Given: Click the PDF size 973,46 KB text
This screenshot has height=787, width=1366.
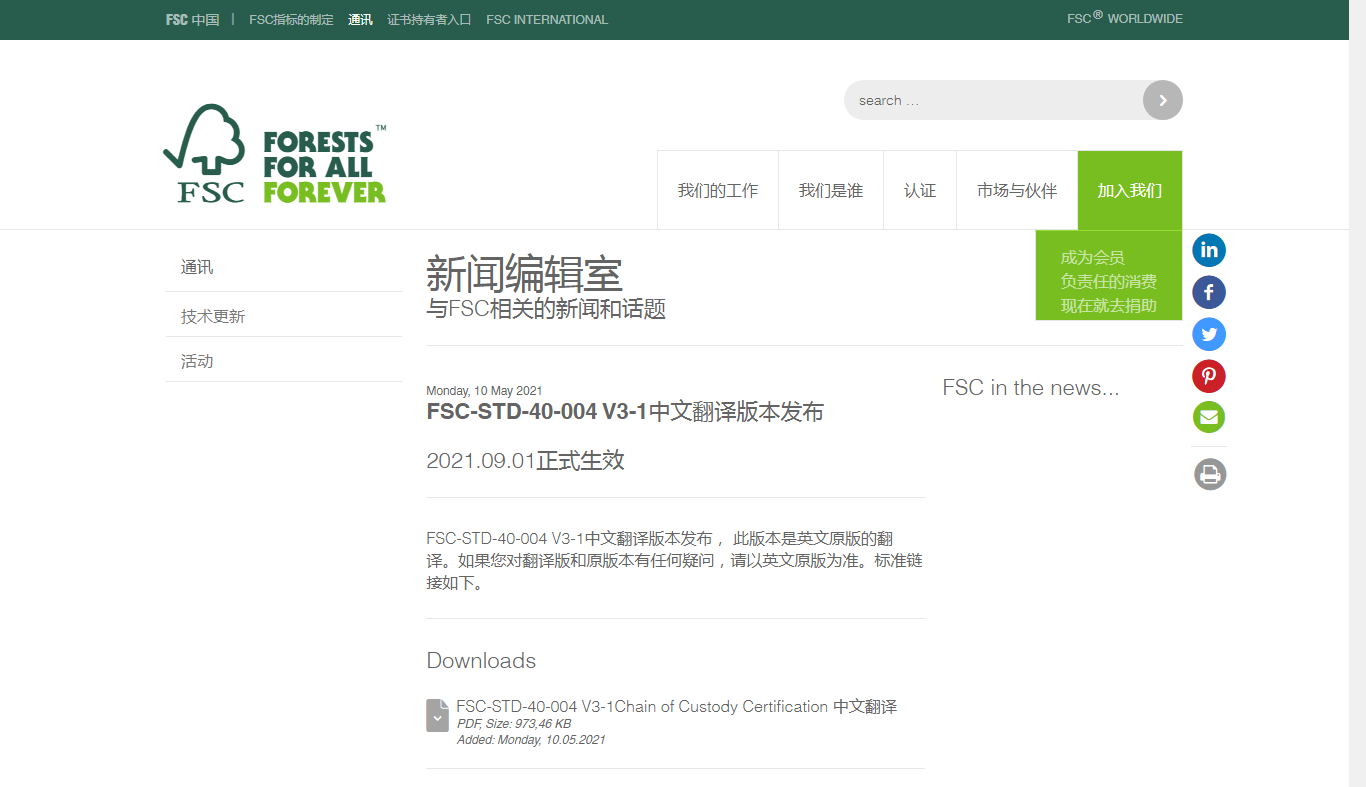Looking at the screenshot, I should [514, 724].
